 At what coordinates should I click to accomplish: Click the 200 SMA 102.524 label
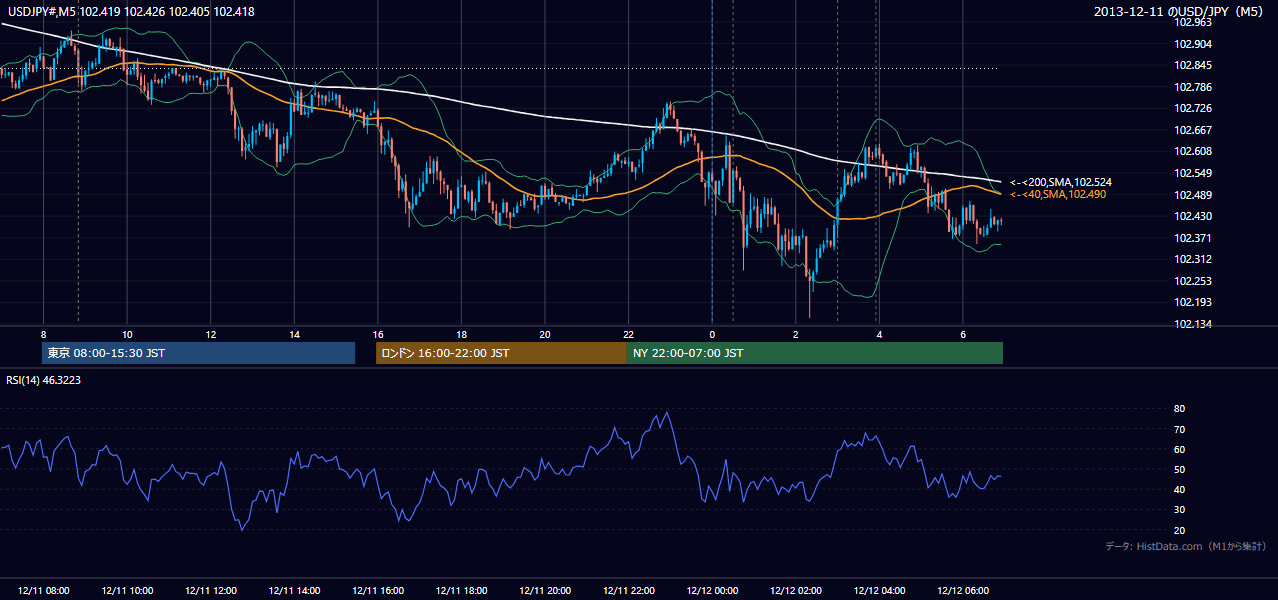1060,182
